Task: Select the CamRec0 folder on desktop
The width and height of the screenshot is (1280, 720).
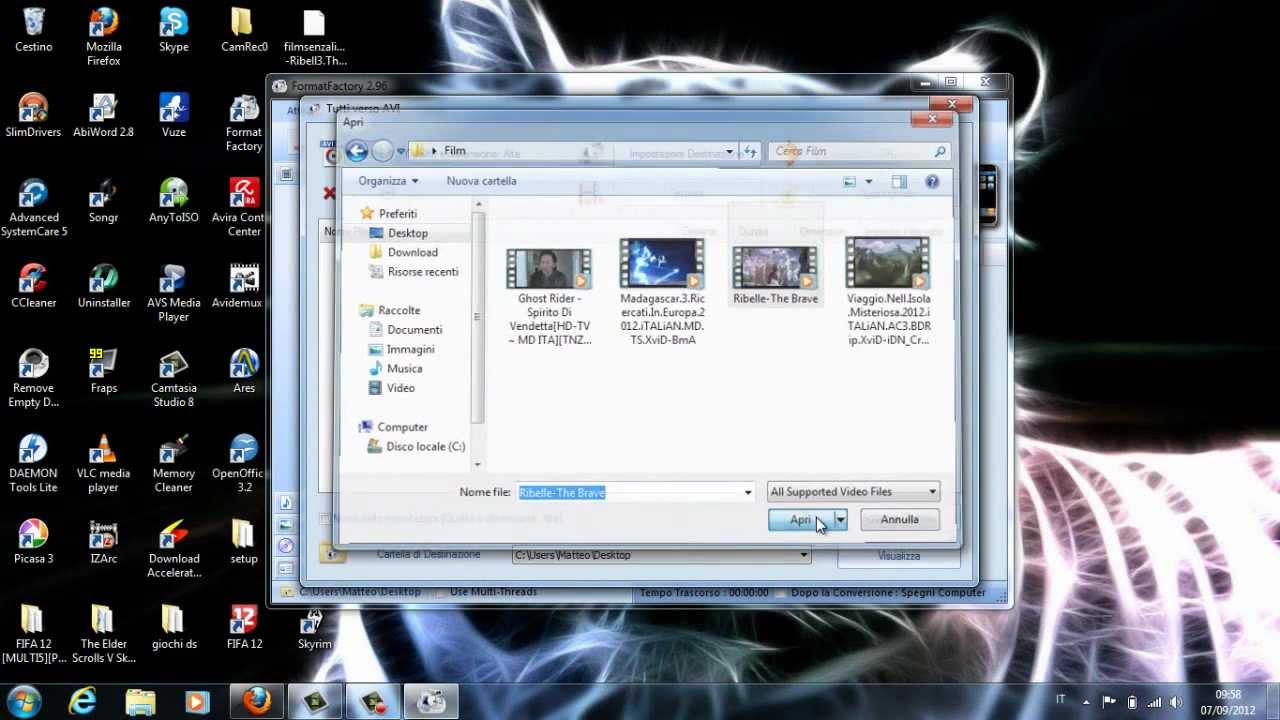Action: pyautogui.click(x=244, y=30)
